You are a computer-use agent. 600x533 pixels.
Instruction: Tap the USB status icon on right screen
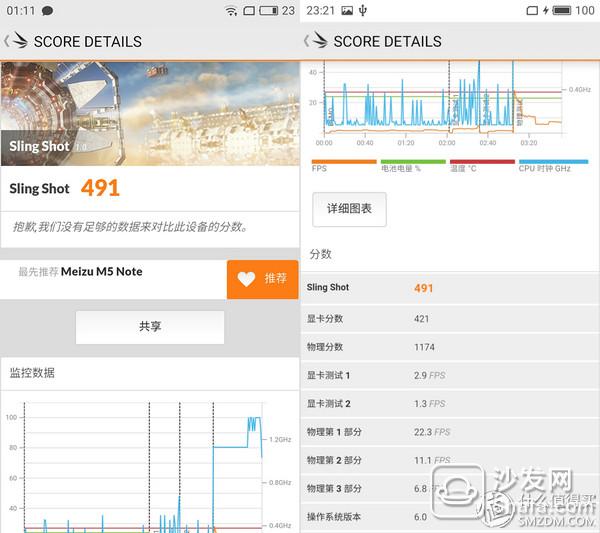(363, 11)
